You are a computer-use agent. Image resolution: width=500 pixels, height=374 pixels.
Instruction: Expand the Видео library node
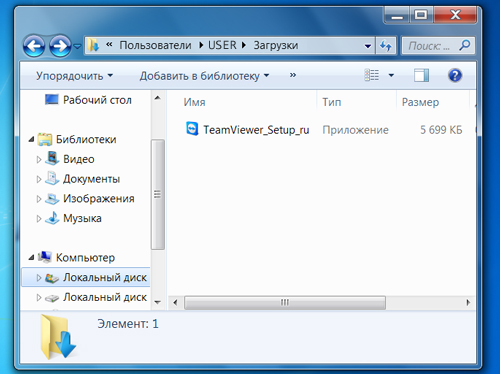(39, 160)
